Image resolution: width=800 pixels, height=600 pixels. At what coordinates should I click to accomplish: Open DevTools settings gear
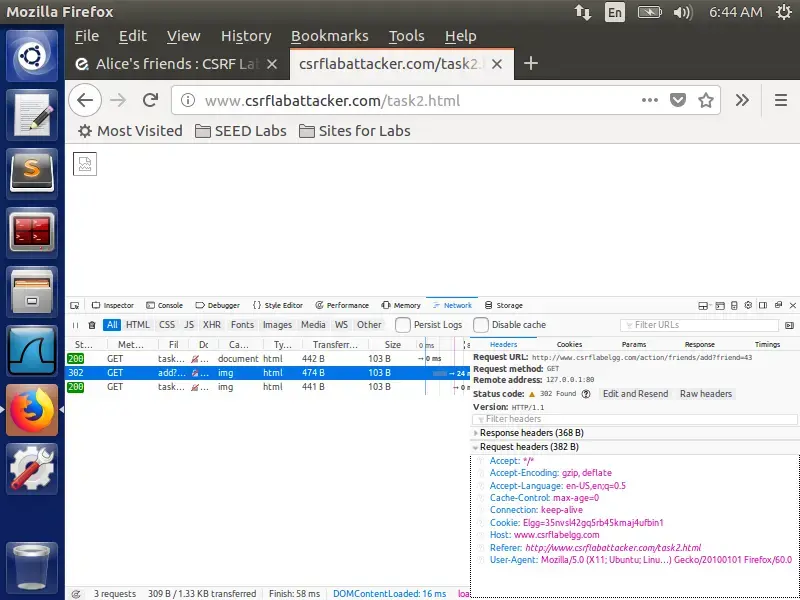click(748, 306)
